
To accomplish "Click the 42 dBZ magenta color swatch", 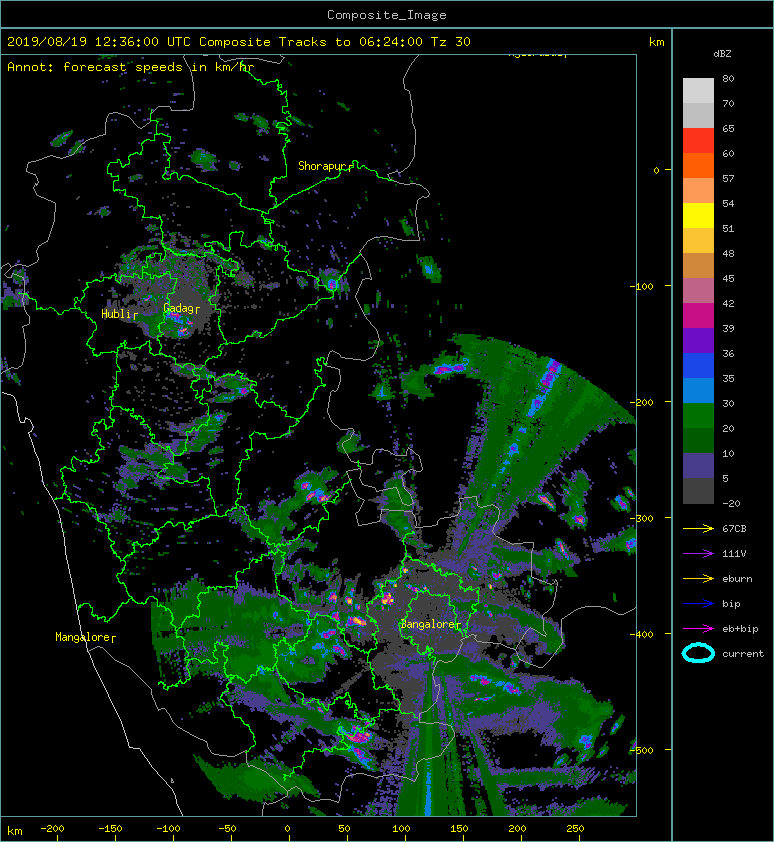I will pos(698,315).
